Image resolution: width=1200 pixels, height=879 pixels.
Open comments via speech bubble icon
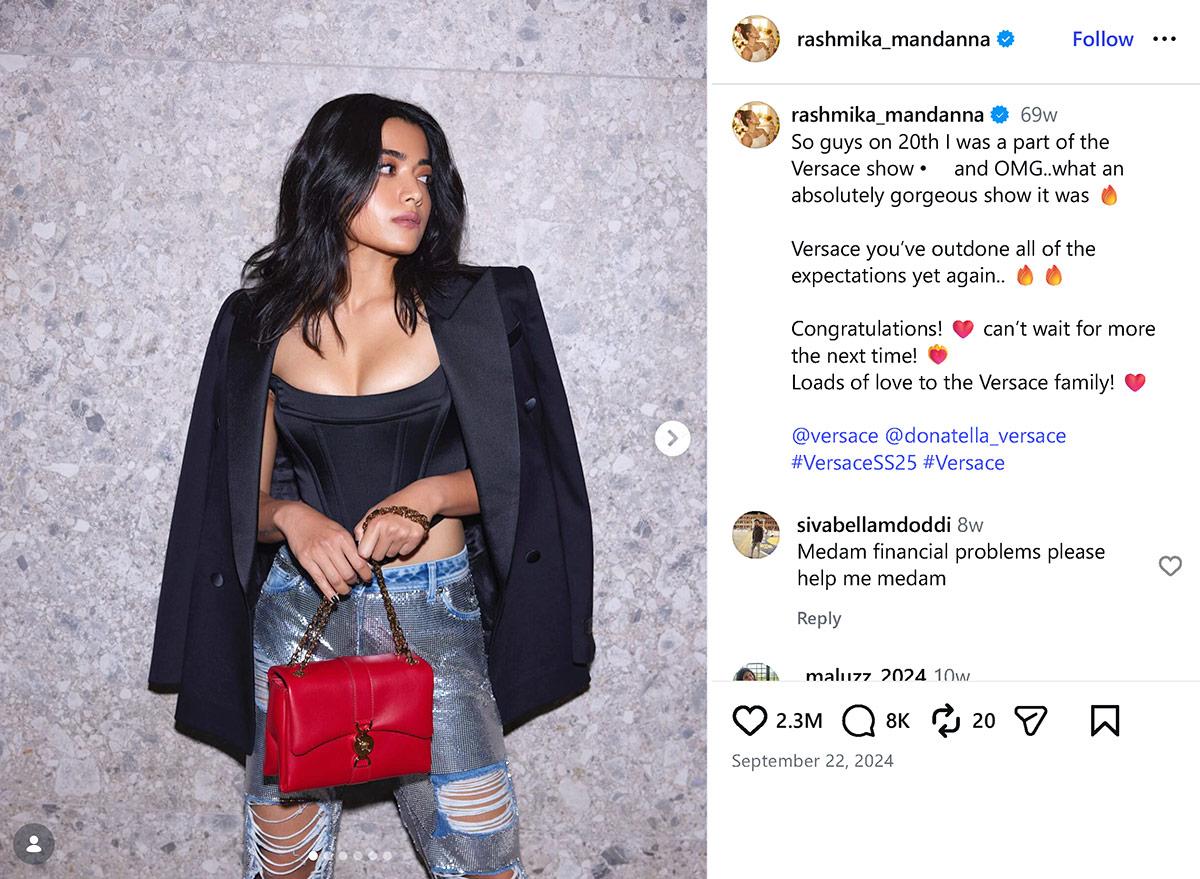(859, 720)
